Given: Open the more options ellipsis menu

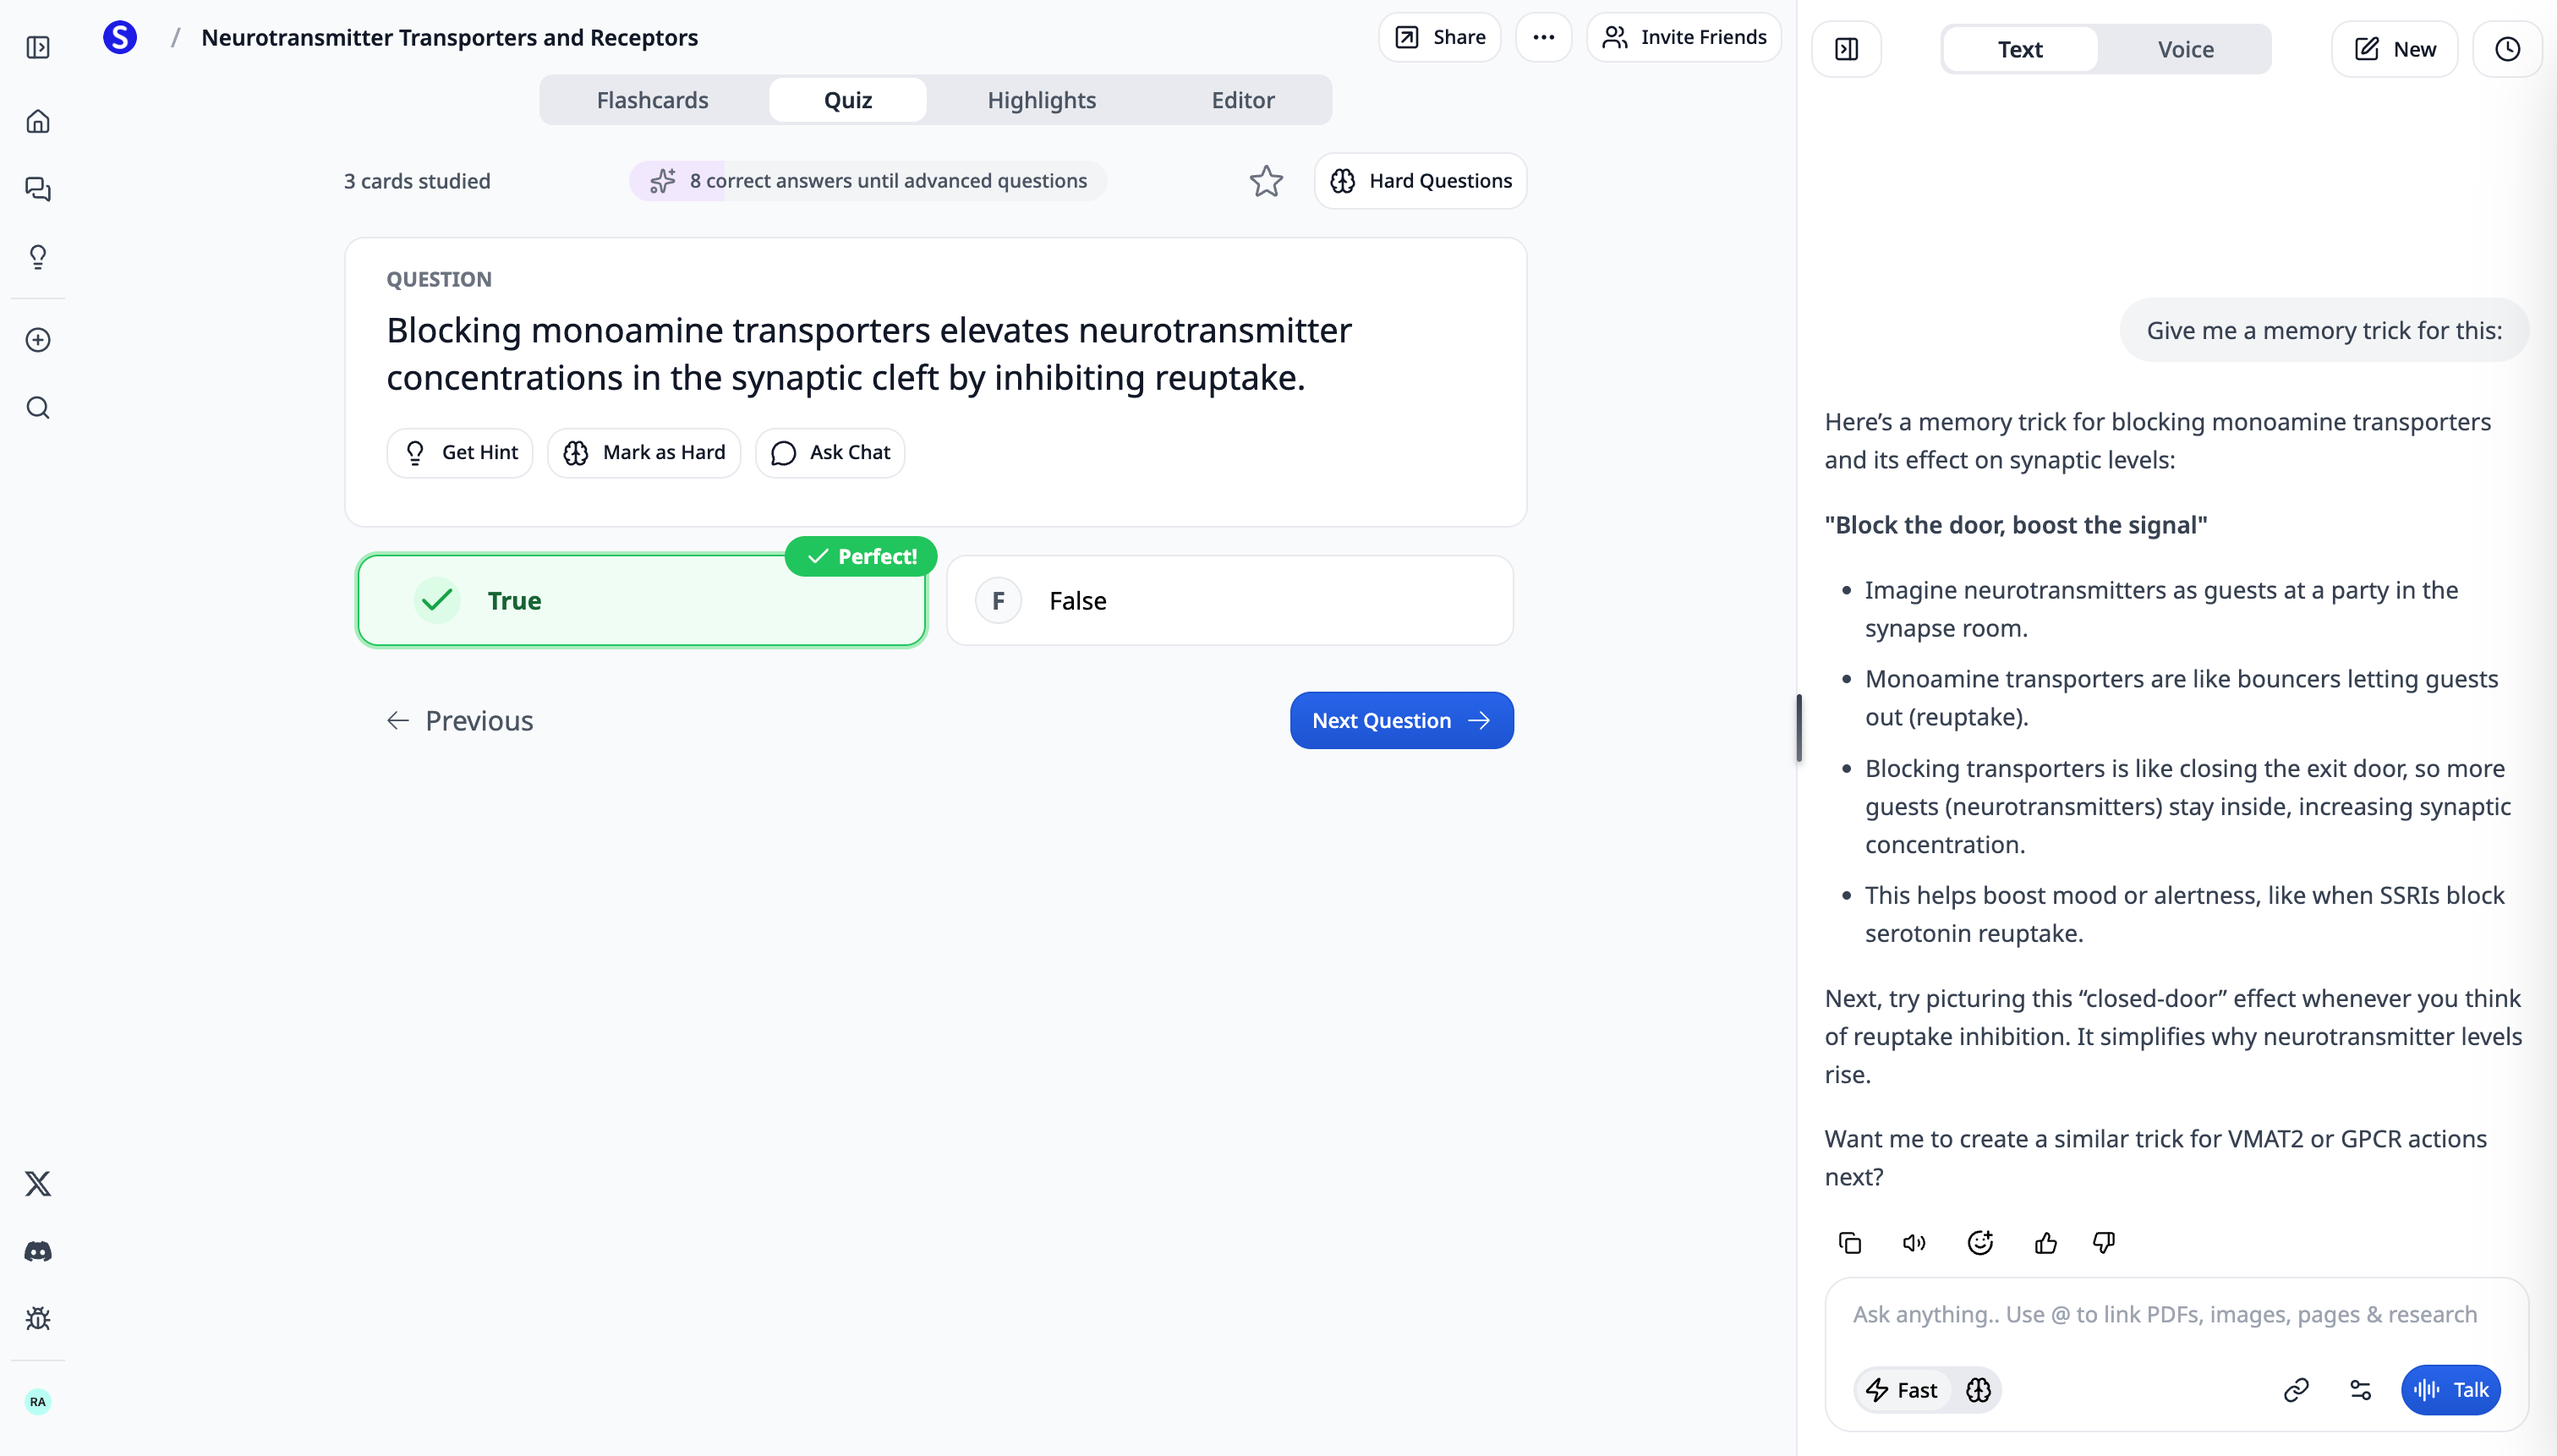Looking at the screenshot, I should point(1543,37).
